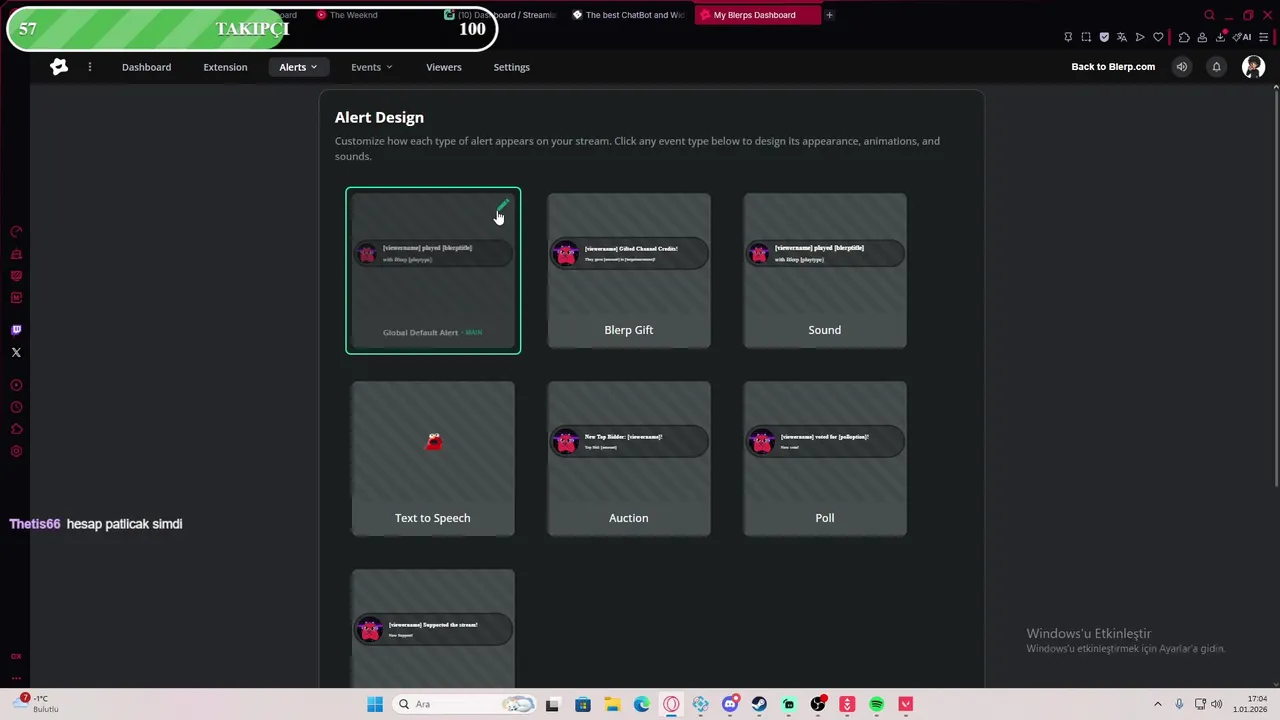This screenshot has width=1280, height=720.
Task: Switch to the Dashboard / Streamlabs browser tab
Action: tap(500, 15)
